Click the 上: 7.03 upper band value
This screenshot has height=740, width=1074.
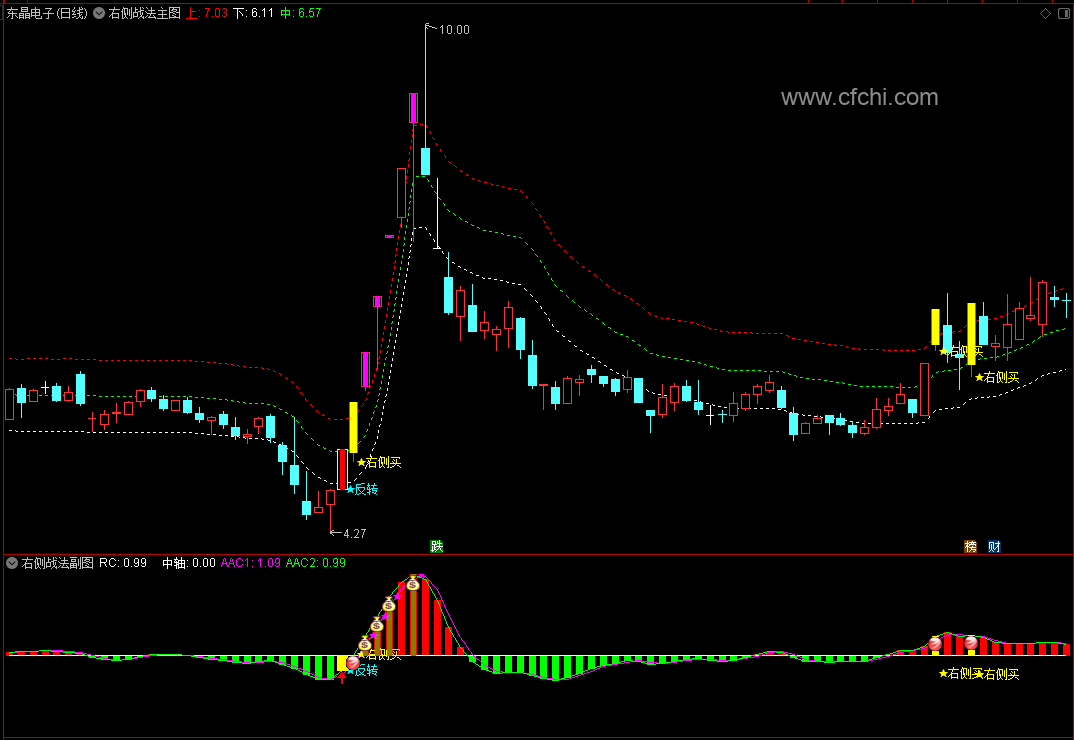(x=207, y=13)
